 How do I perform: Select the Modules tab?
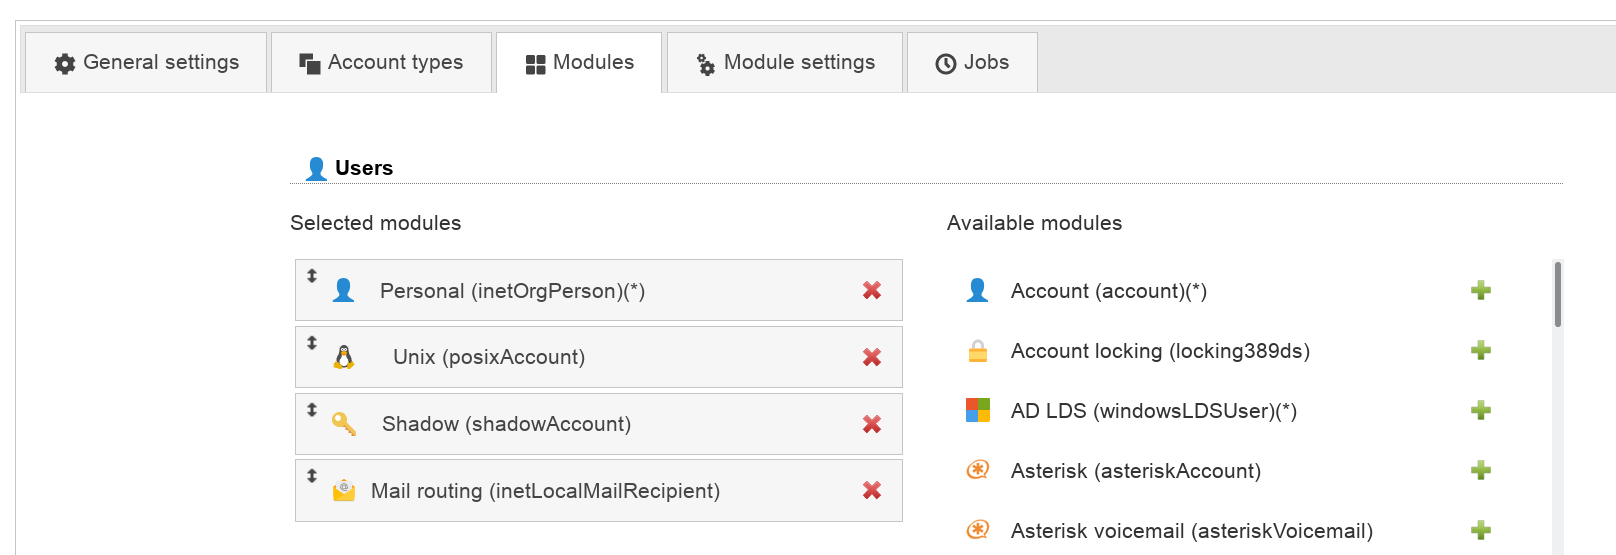(x=579, y=63)
